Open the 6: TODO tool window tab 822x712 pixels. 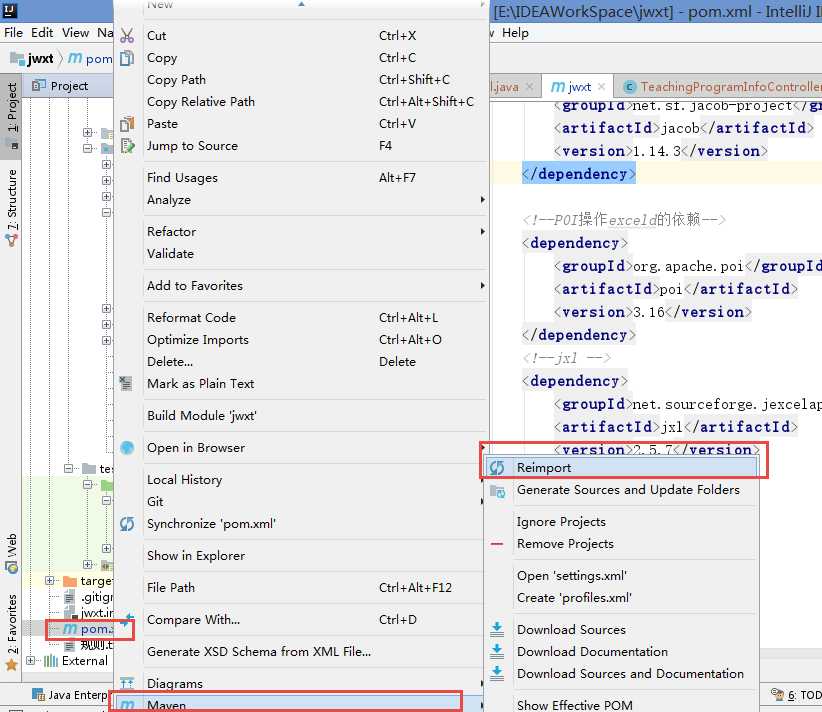click(x=798, y=695)
